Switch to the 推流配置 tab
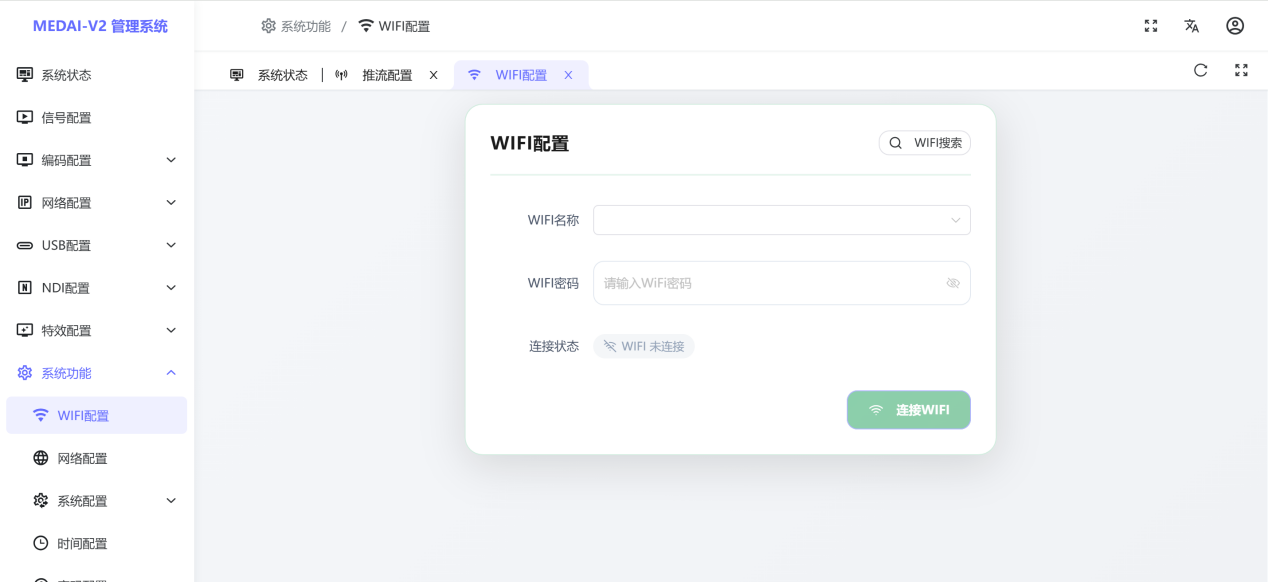The image size is (1268, 582). pyautogui.click(x=387, y=75)
